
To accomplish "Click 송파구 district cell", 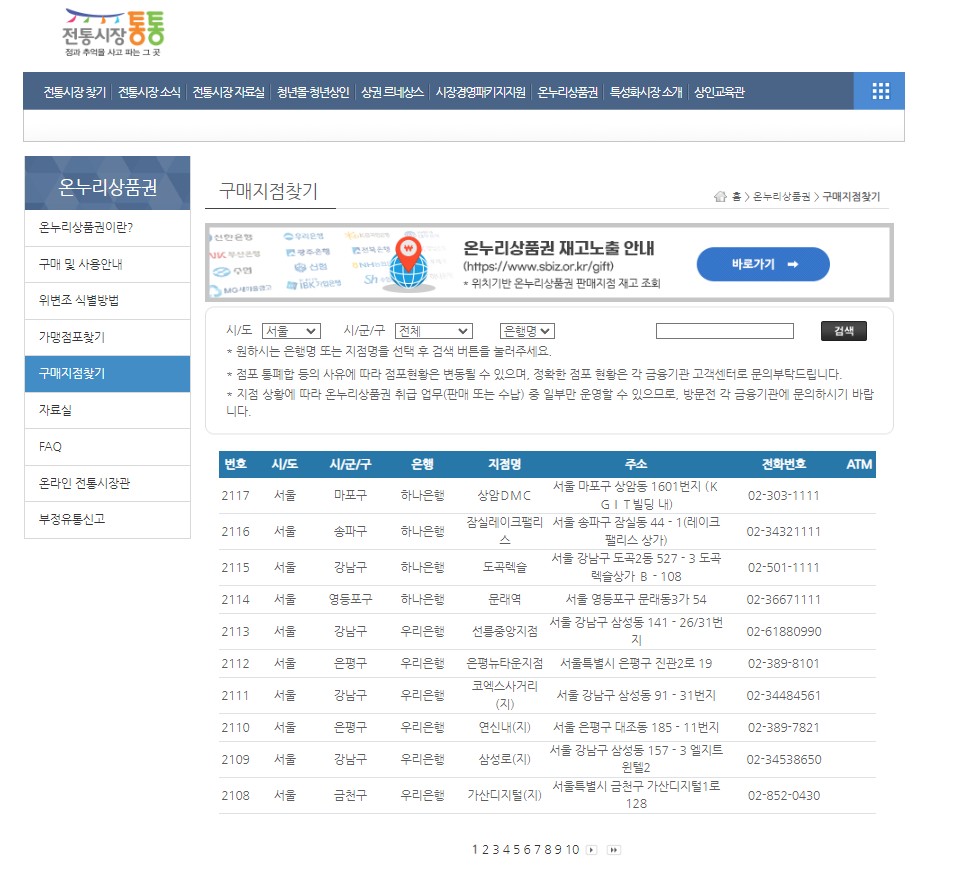I will click(350, 531).
